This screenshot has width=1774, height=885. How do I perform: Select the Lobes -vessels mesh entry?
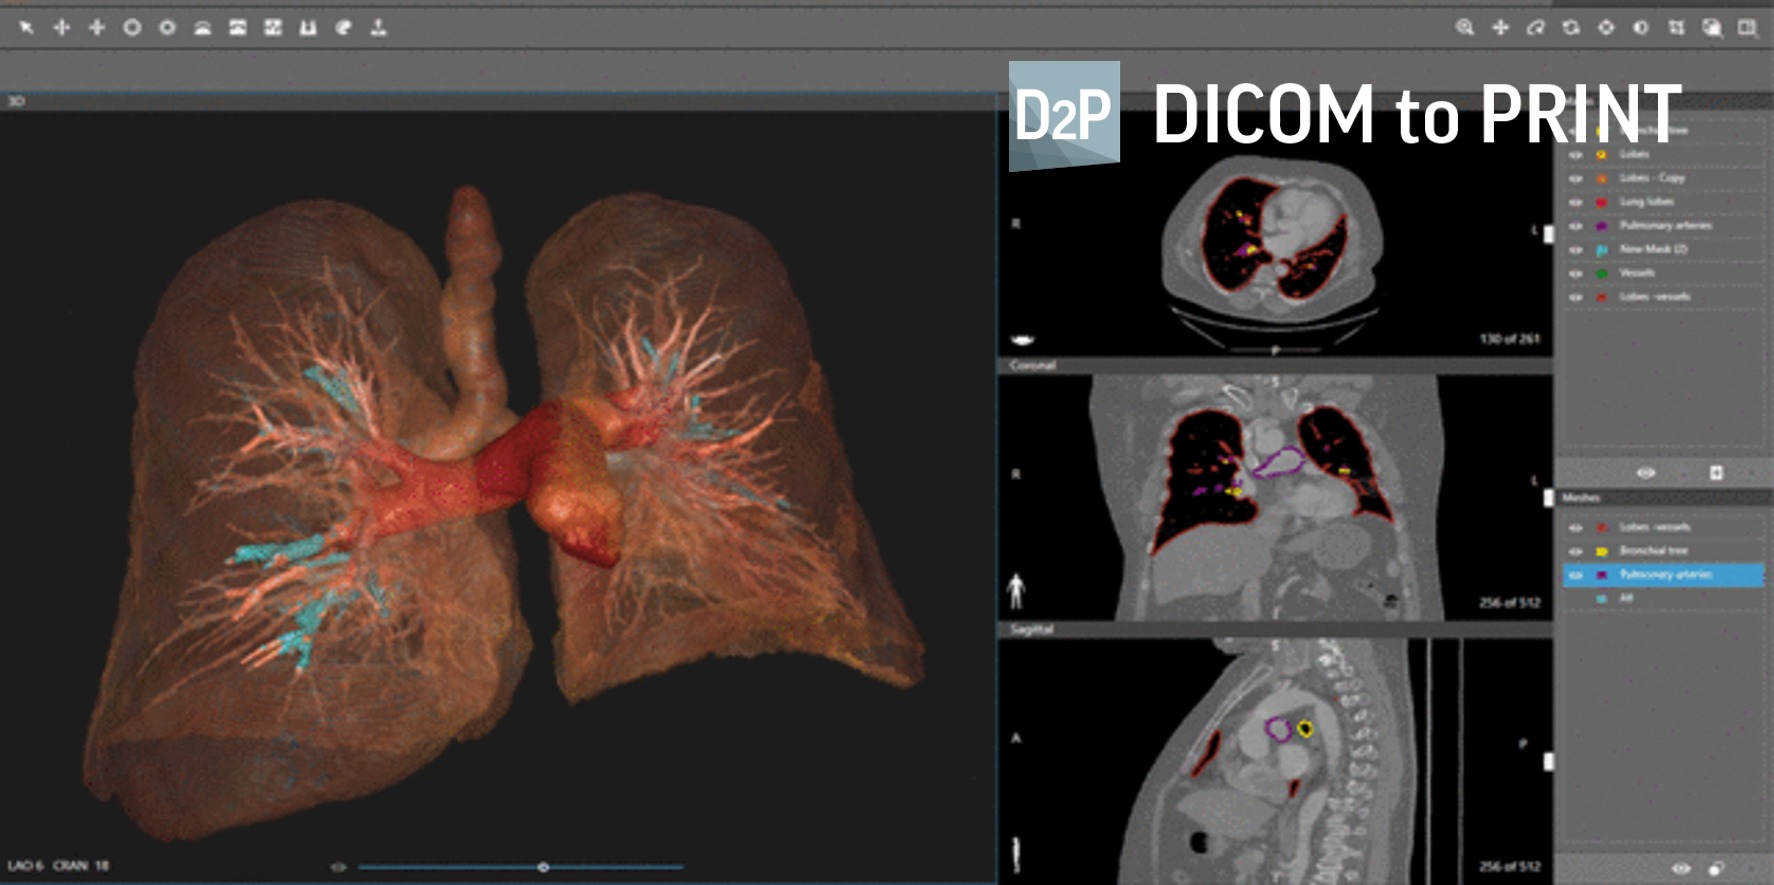(1654, 527)
